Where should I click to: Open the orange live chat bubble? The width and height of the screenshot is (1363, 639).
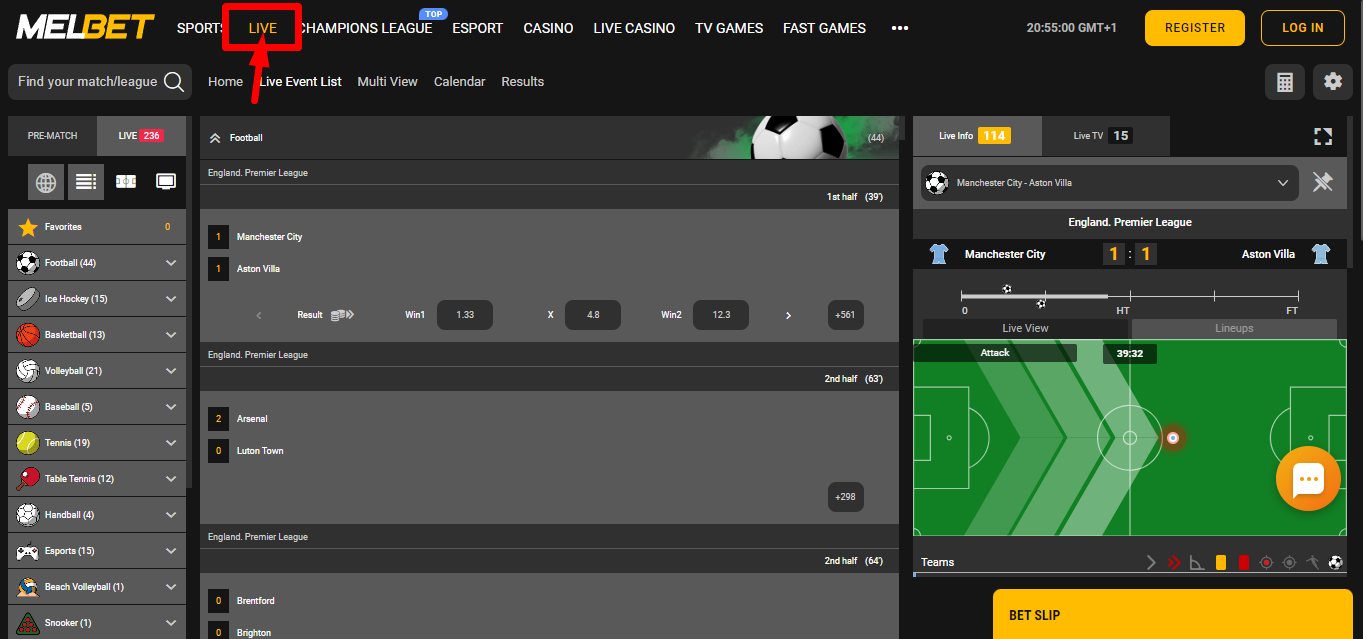(x=1308, y=479)
